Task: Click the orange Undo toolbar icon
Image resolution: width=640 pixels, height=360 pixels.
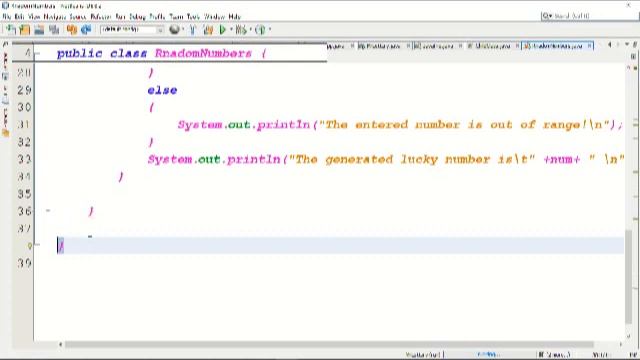Action: pos(72,29)
